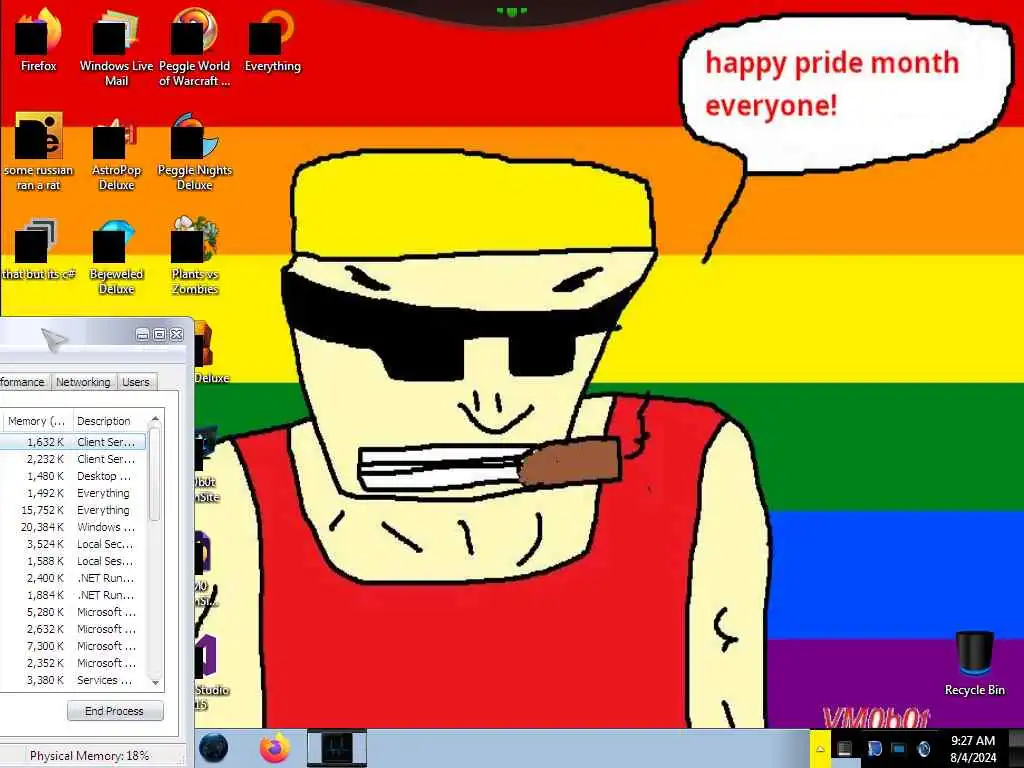Viewport: 1024px width, 768px height.
Task: Select the Client Ser... row with 2,232 K
Action: coord(73,459)
